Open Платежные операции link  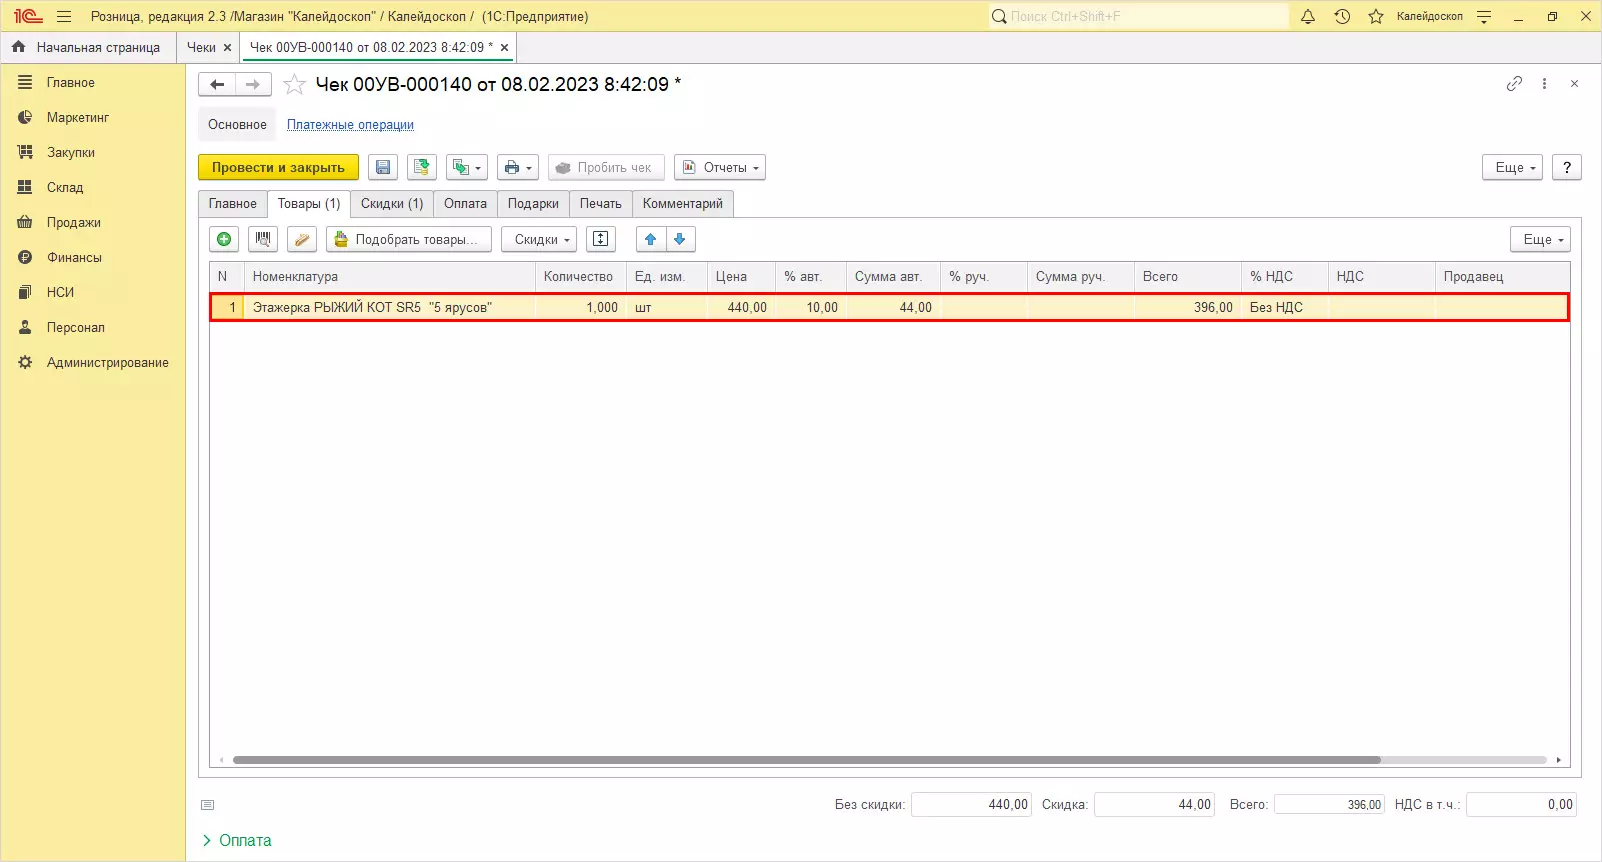pyautogui.click(x=350, y=125)
